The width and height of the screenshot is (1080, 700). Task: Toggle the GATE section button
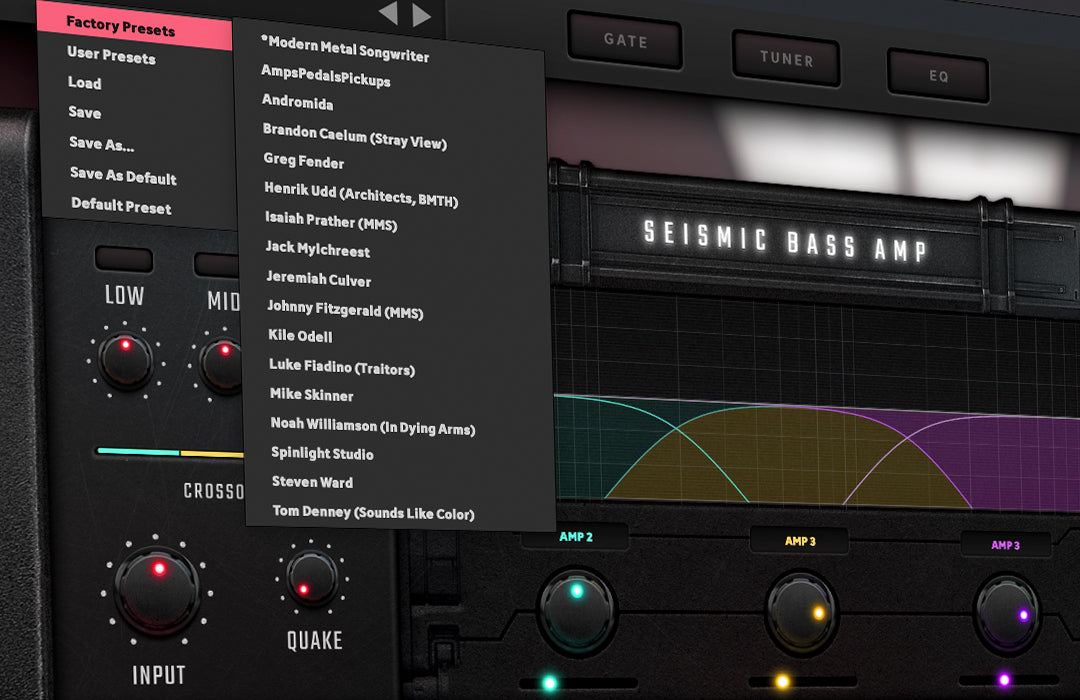click(x=625, y=42)
